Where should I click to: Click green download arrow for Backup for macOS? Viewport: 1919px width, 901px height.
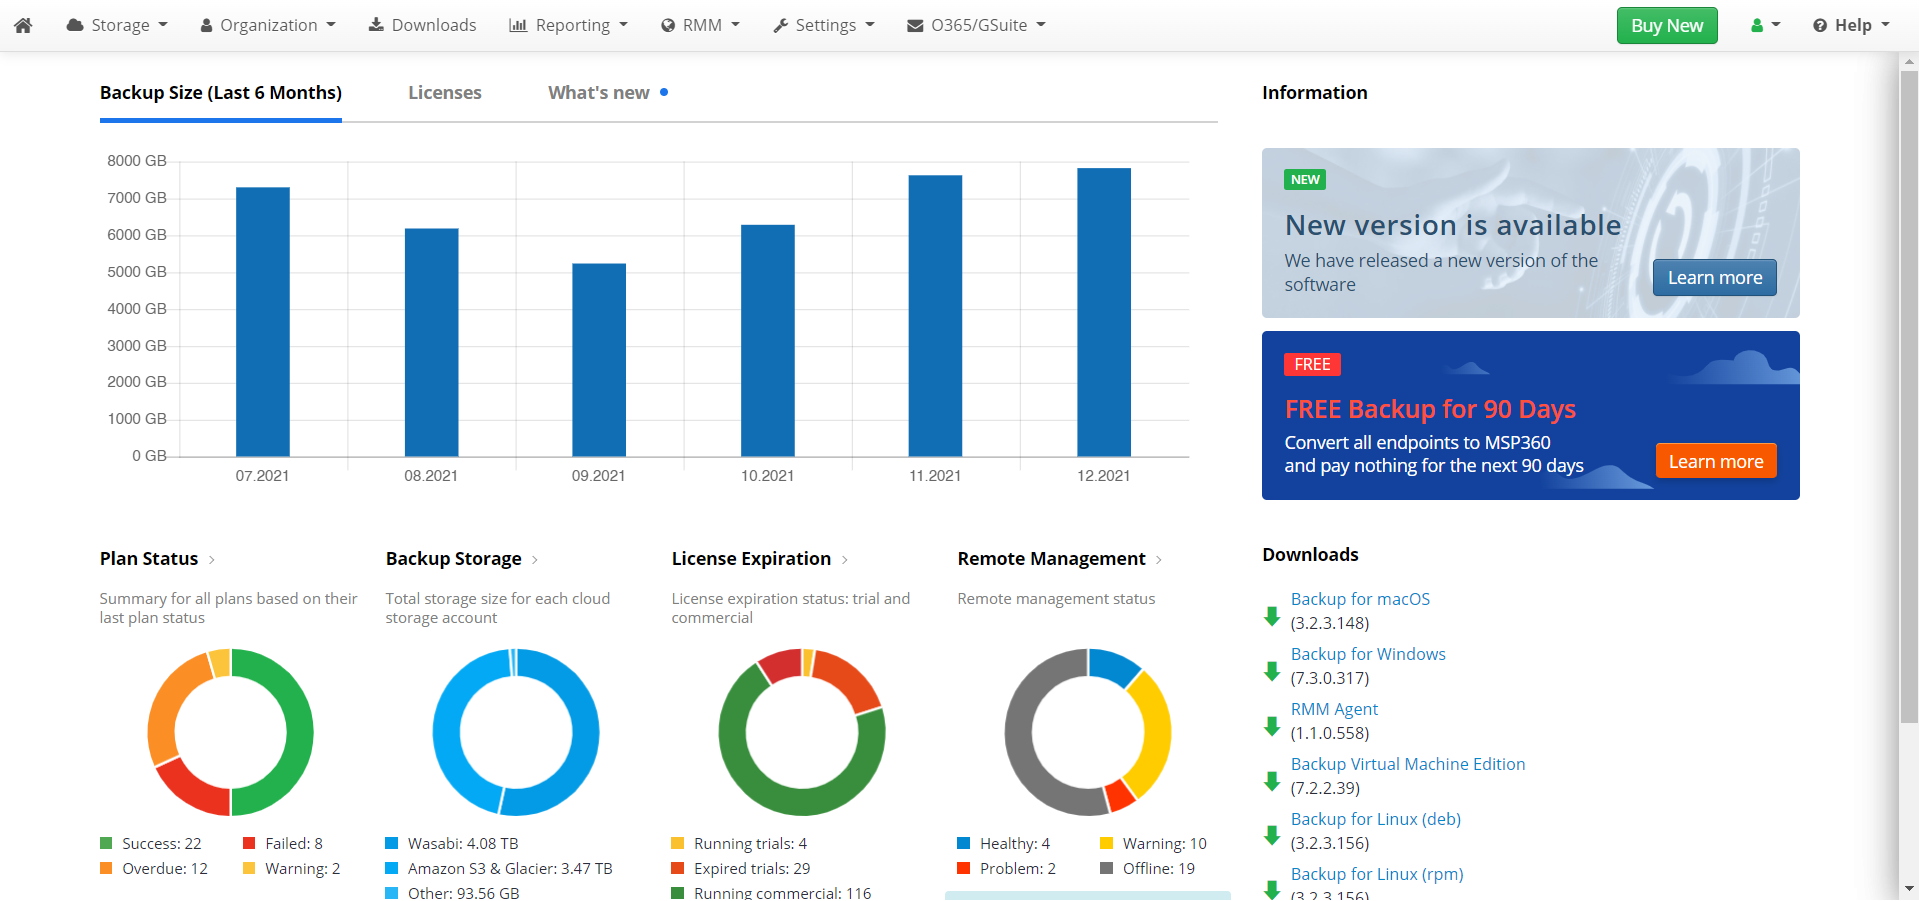1272,616
